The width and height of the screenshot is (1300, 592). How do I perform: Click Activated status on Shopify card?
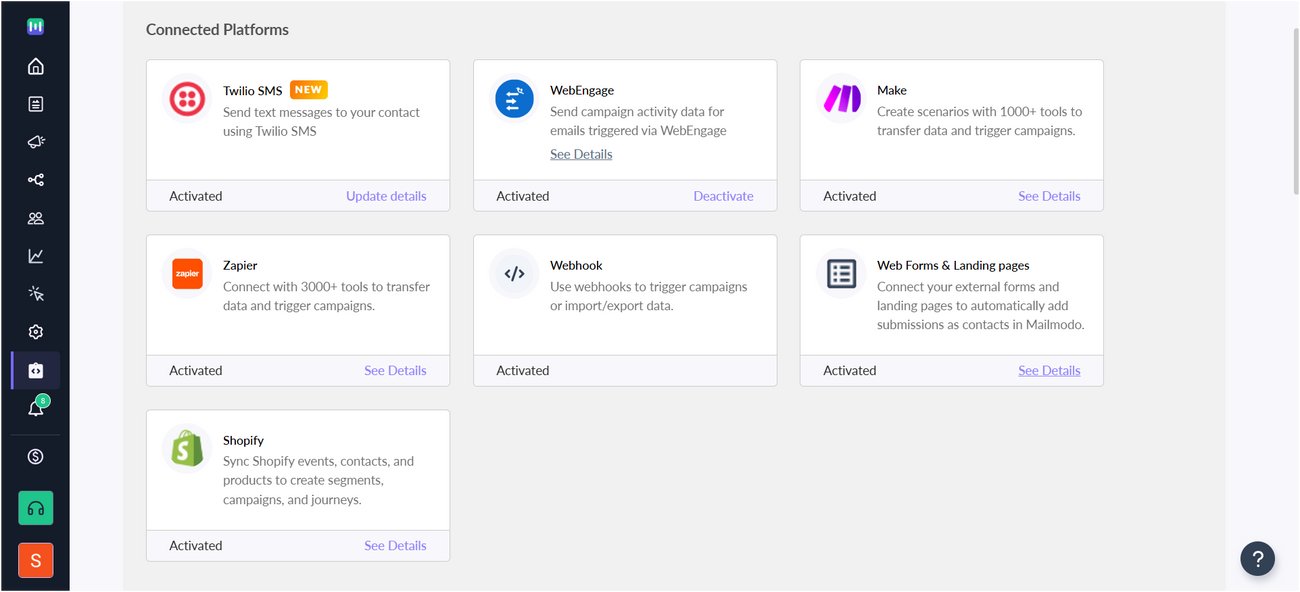pyautogui.click(x=196, y=545)
